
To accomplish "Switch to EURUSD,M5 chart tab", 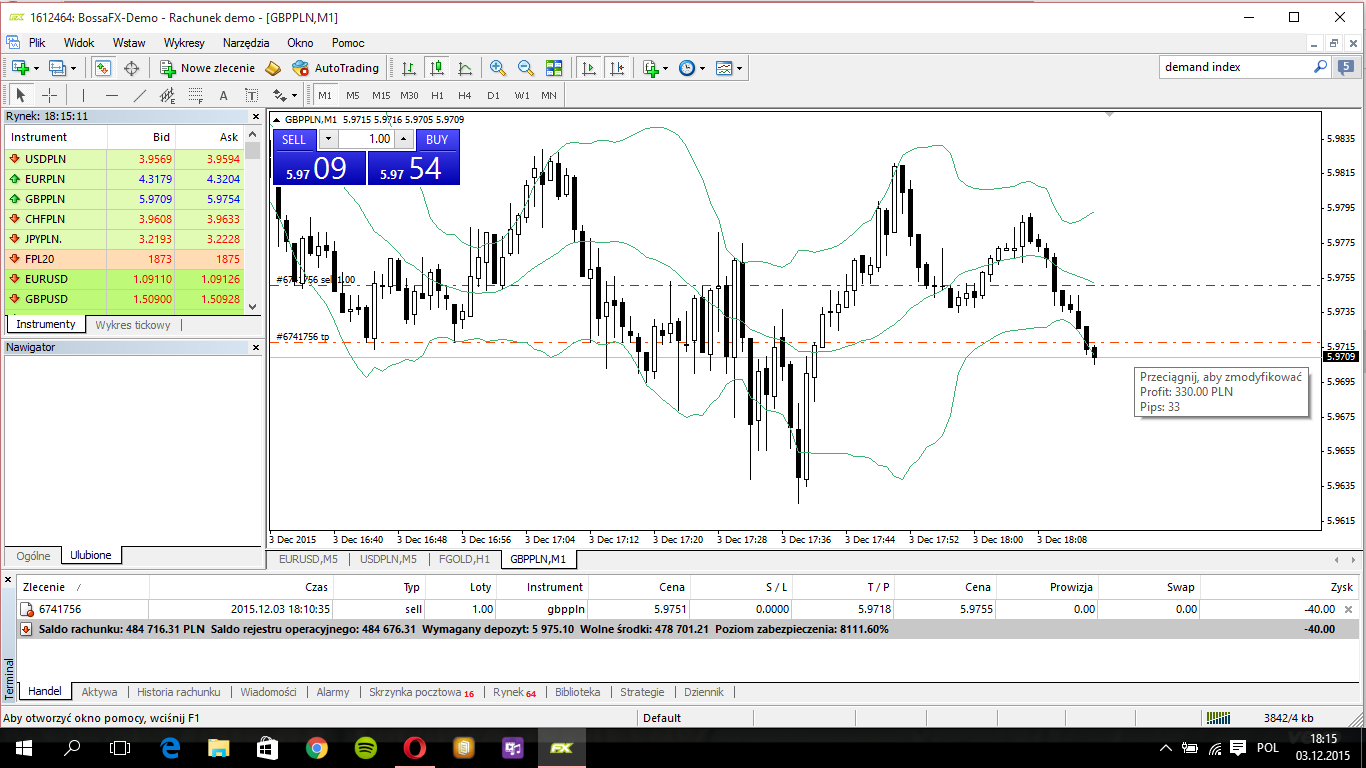I will point(308,559).
